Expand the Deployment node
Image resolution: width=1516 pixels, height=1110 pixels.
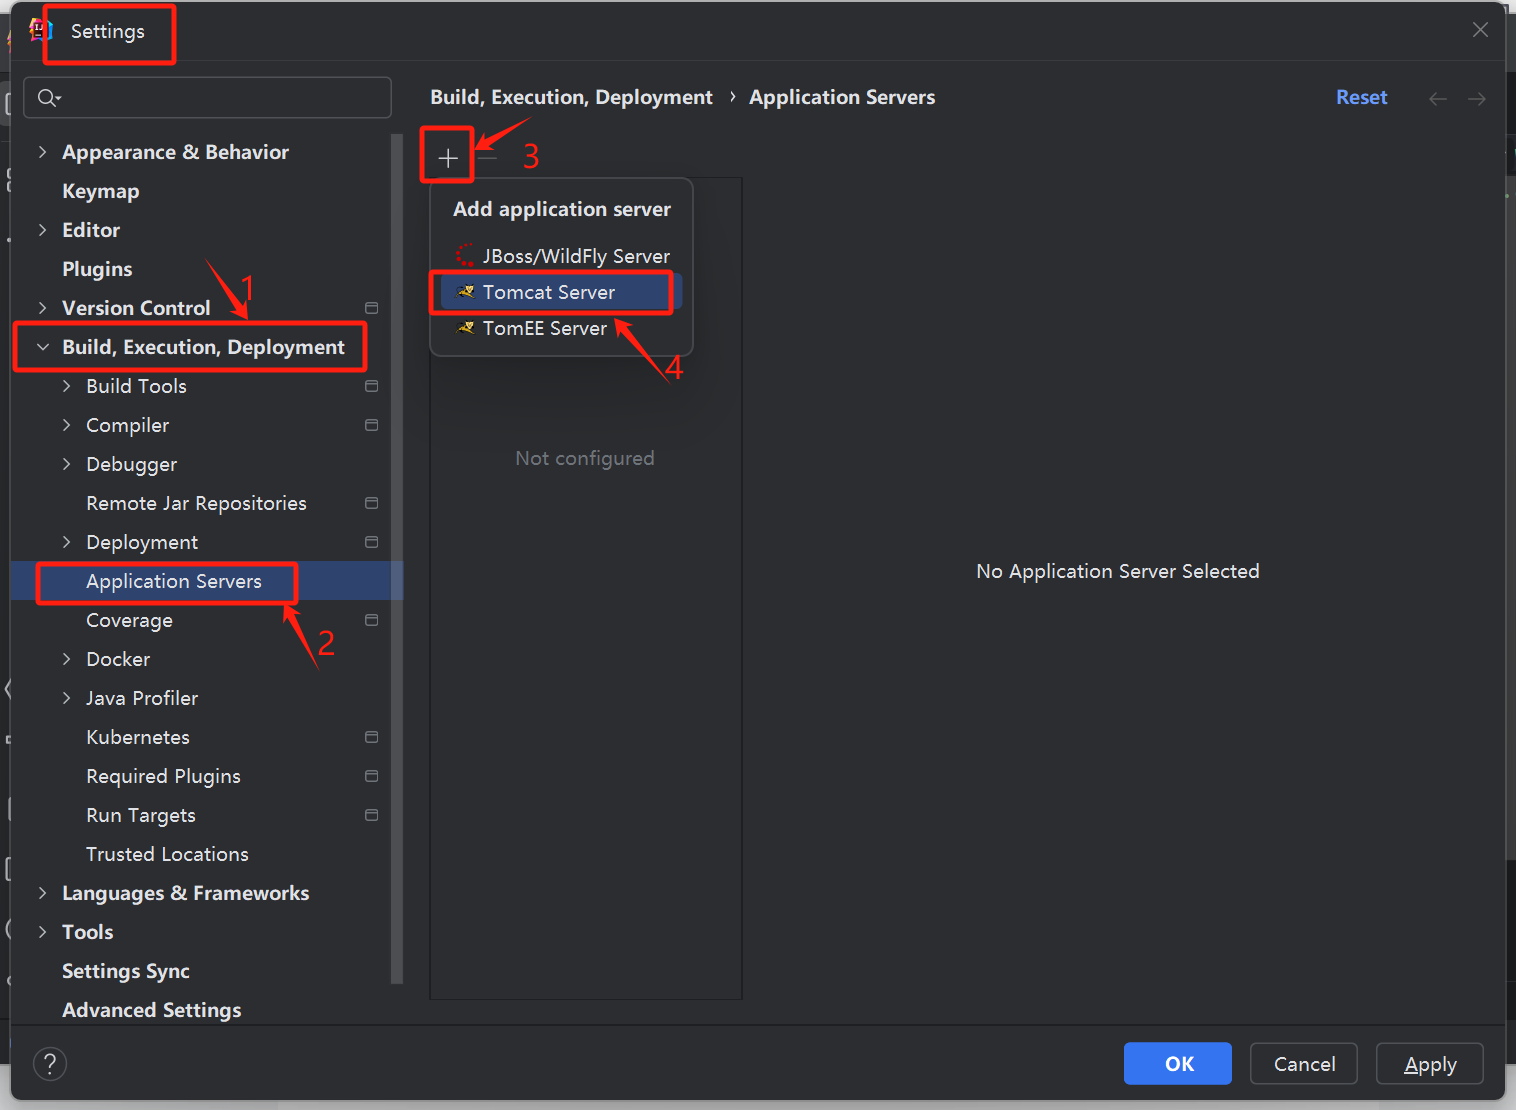pyautogui.click(x=66, y=542)
